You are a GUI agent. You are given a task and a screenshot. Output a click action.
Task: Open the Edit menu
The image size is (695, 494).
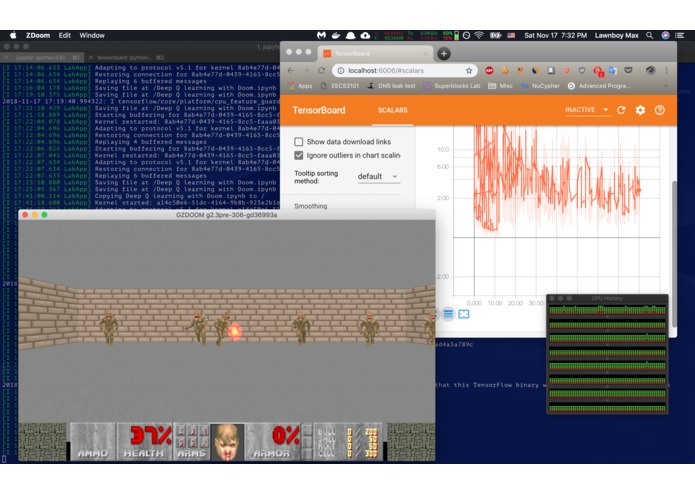click(65, 35)
